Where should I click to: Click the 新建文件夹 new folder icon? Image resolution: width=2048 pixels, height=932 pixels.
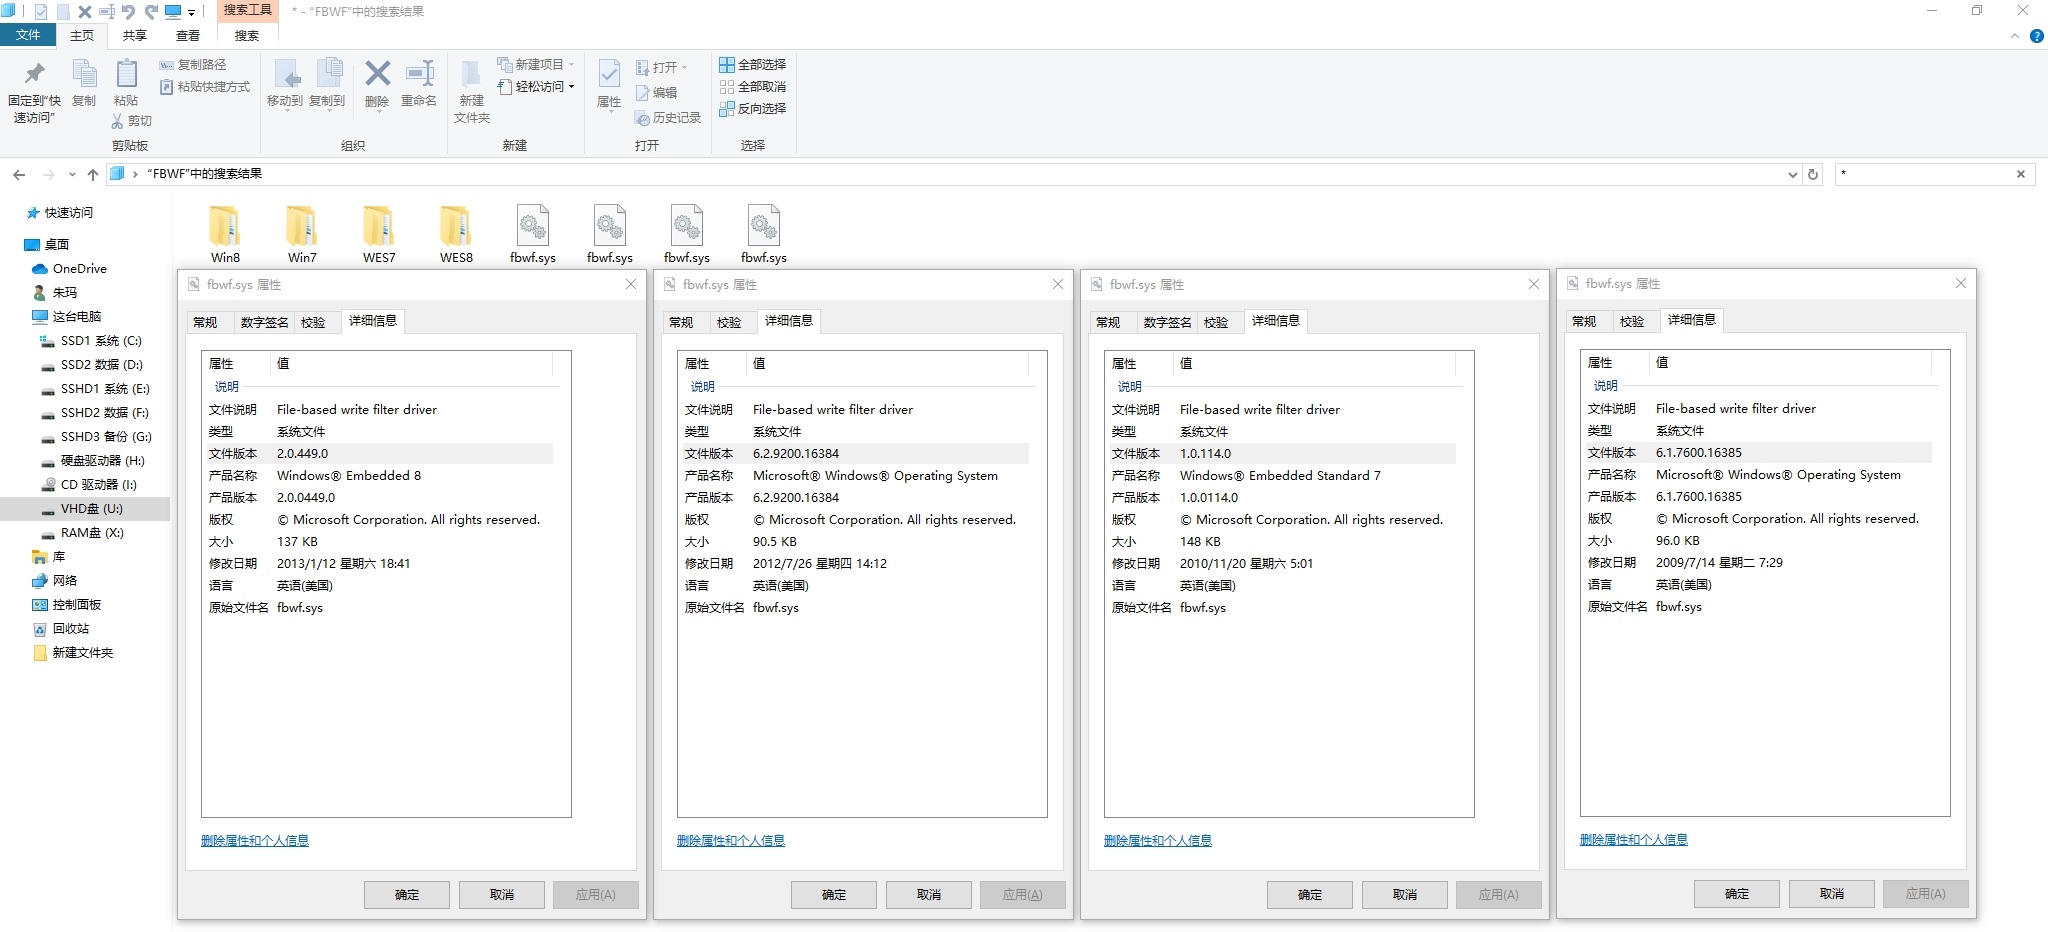471,74
